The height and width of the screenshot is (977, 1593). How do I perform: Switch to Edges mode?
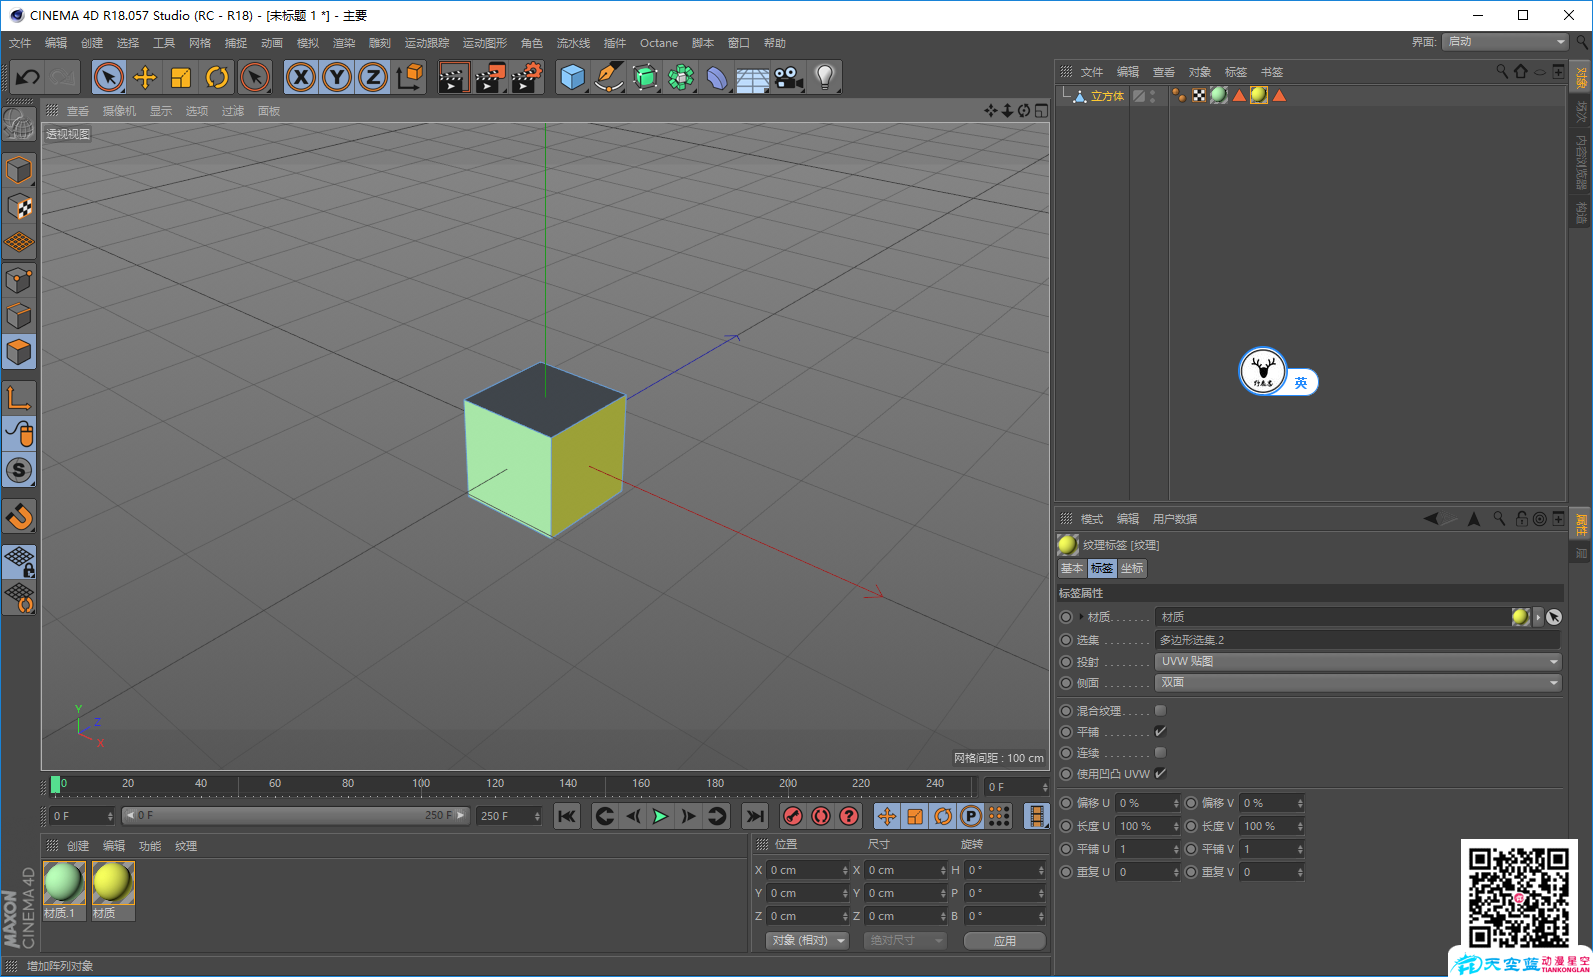pos(19,316)
